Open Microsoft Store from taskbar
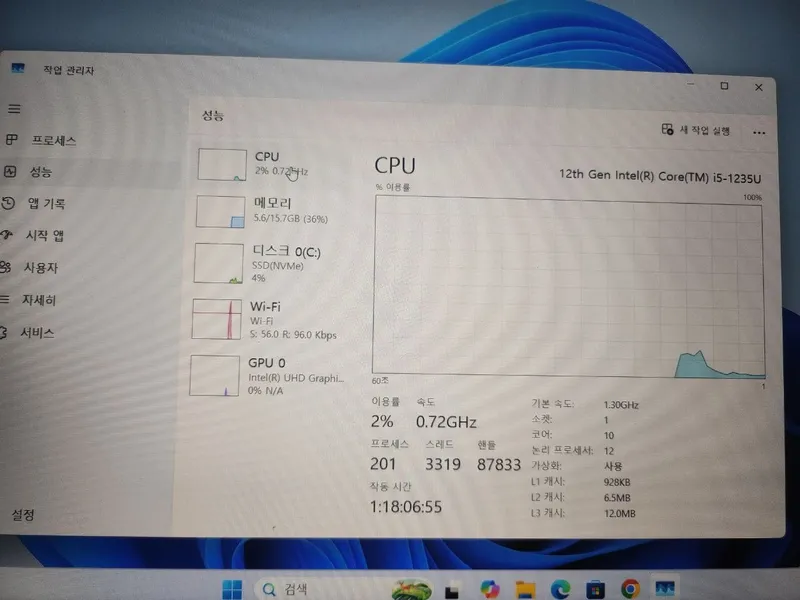Image resolution: width=800 pixels, height=600 pixels. pyautogui.click(x=595, y=589)
